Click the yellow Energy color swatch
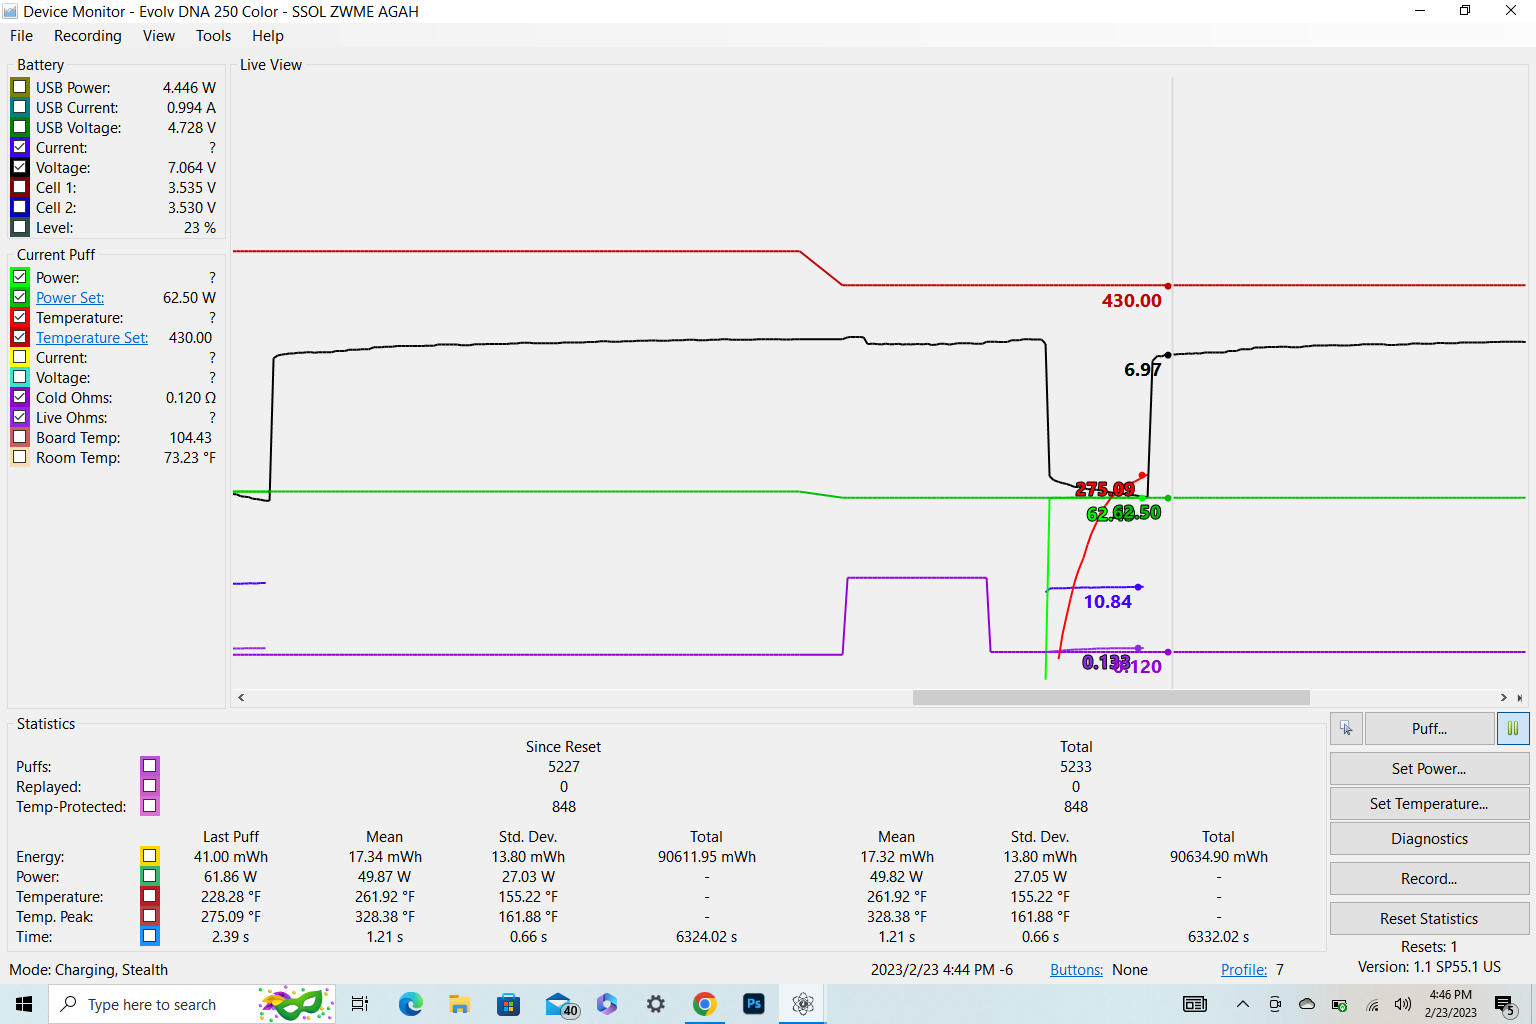1536x1024 pixels. point(149,856)
